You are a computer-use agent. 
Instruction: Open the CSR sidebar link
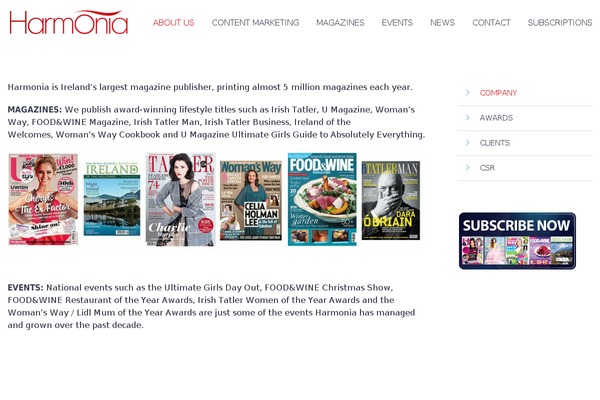pyautogui.click(x=487, y=168)
